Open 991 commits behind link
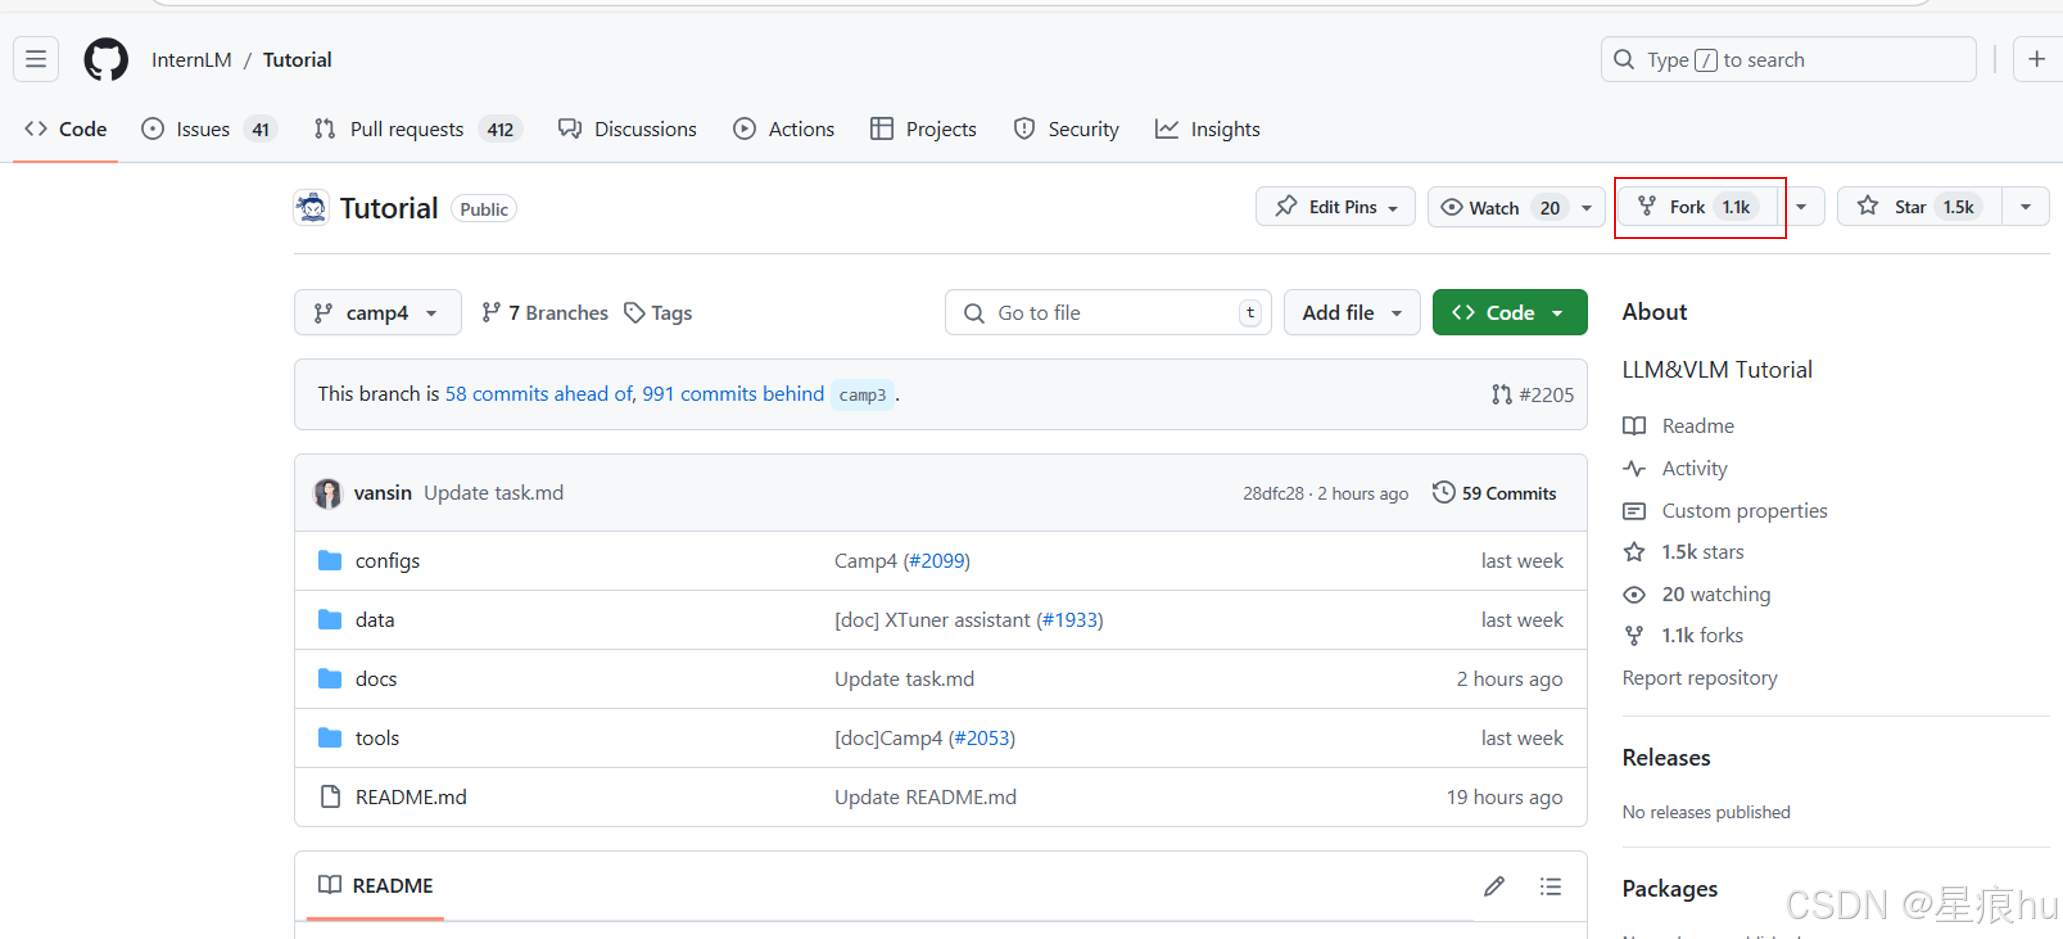The width and height of the screenshot is (2063, 939). pyautogui.click(x=733, y=394)
